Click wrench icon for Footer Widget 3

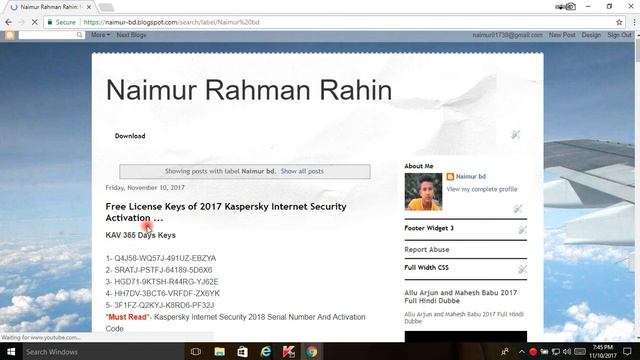[522, 229]
